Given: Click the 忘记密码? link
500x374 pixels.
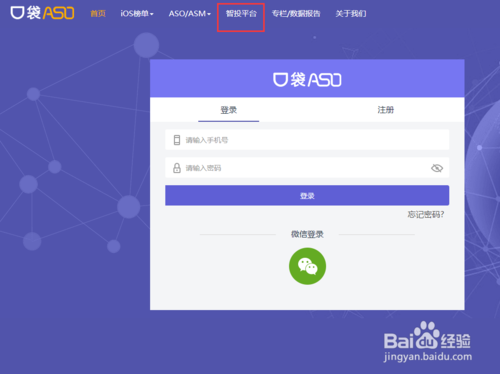Looking at the screenshot, I should click(x=426, y=215).
